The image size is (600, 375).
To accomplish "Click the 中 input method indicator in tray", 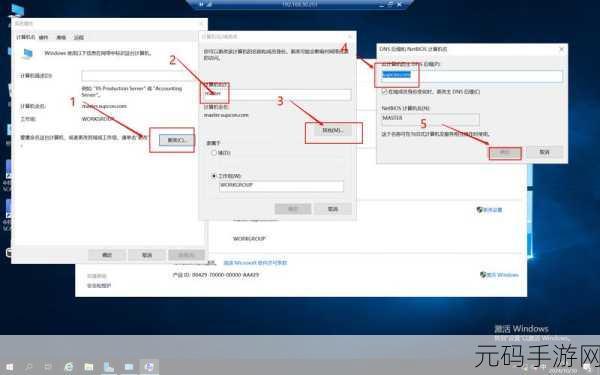I will [543, 367].
